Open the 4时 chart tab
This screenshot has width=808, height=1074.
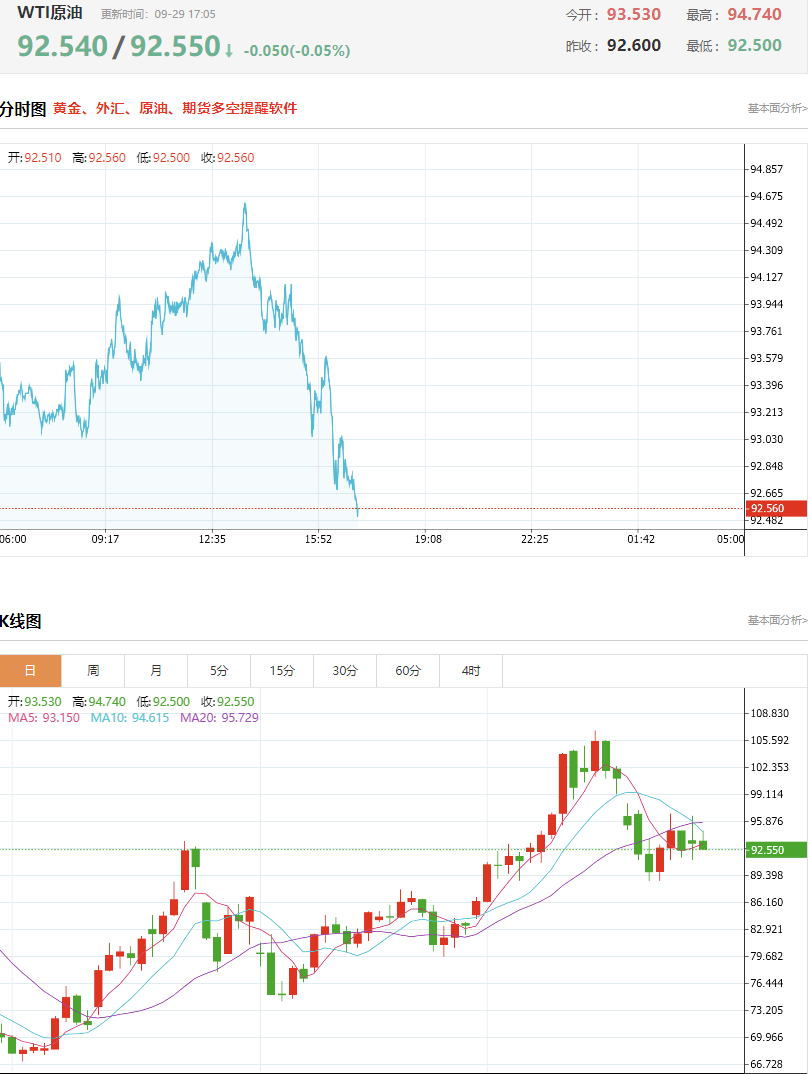(x=471, y=671)
